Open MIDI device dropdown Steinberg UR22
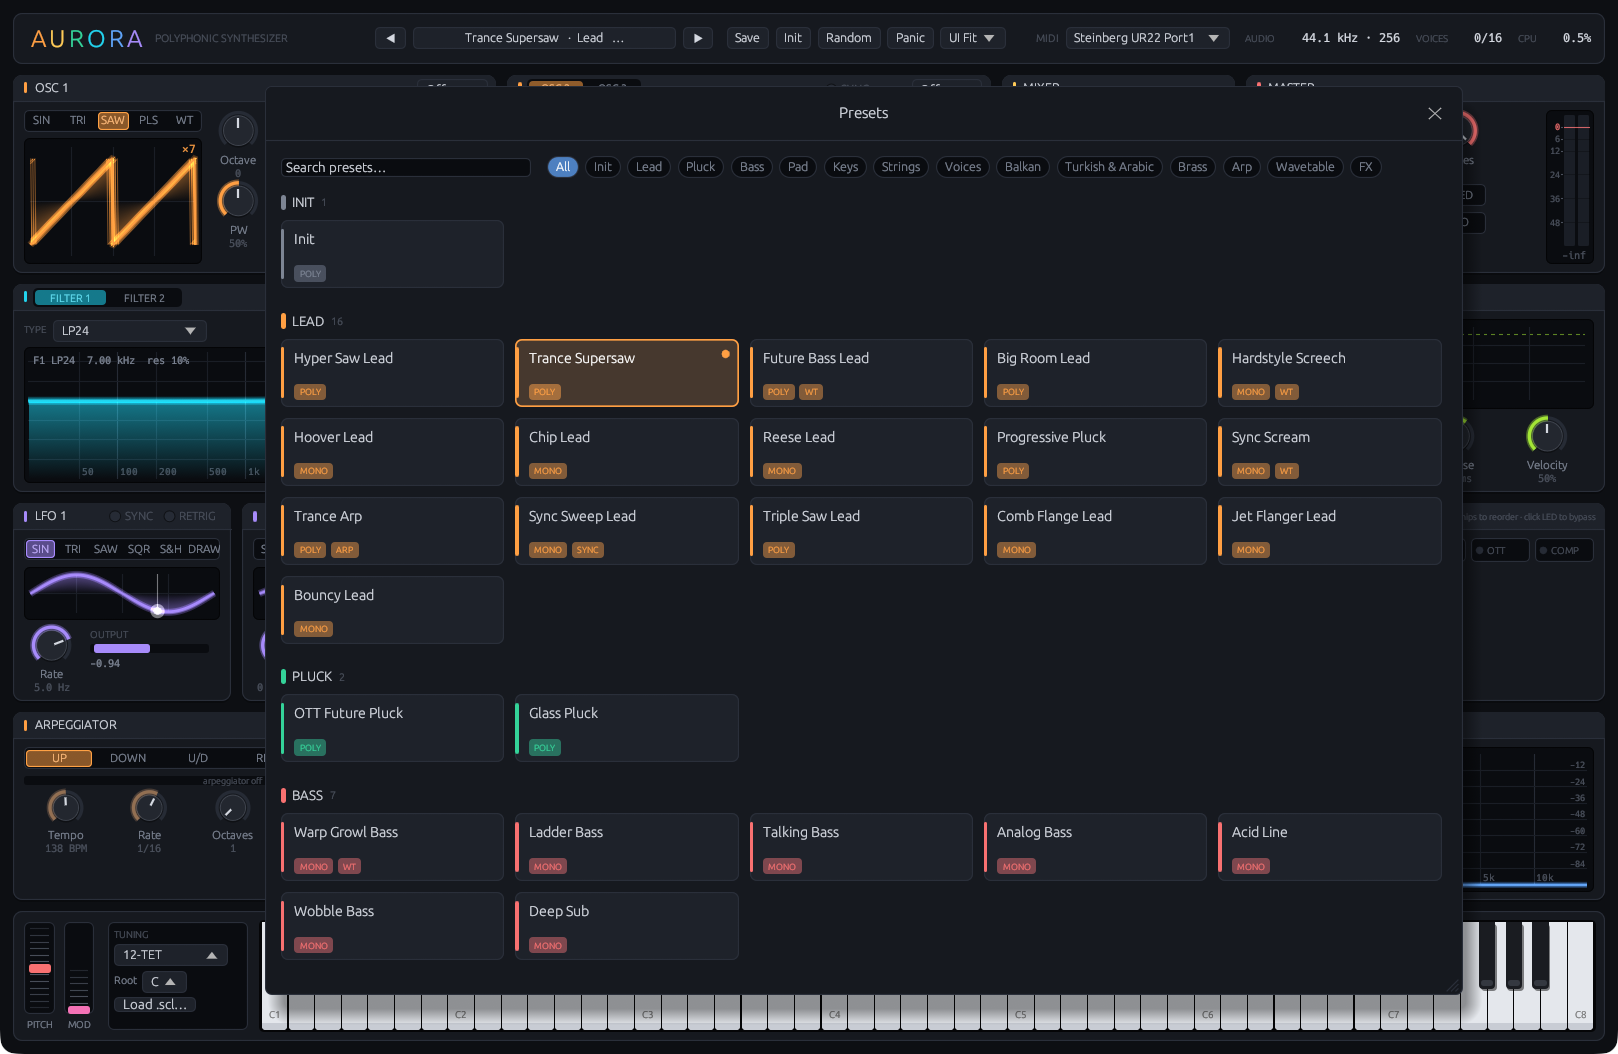1618x1054 pixels. [x=1148, y=38]
